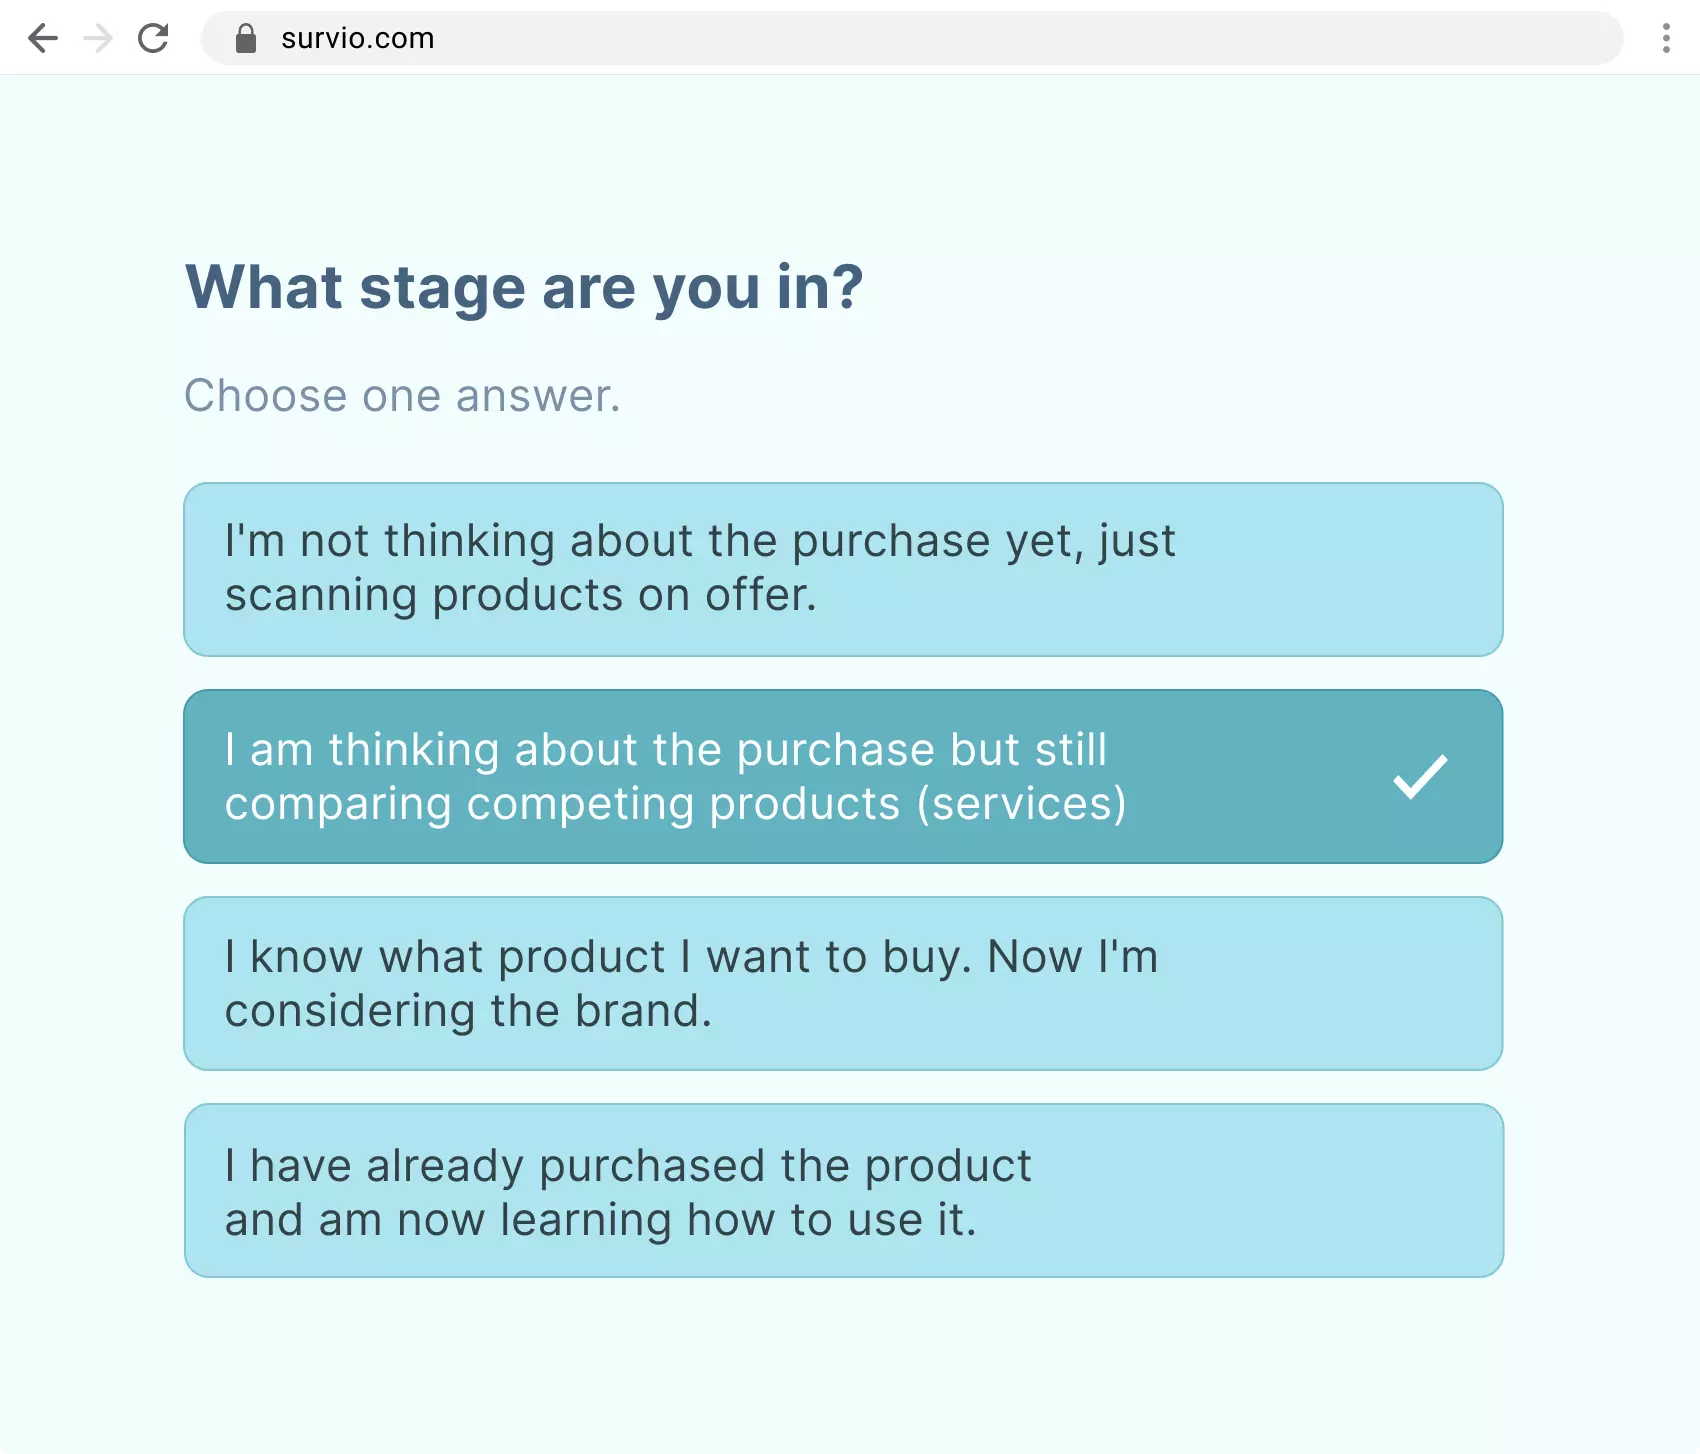Click the "Choose one answer." instruction text

402,396
